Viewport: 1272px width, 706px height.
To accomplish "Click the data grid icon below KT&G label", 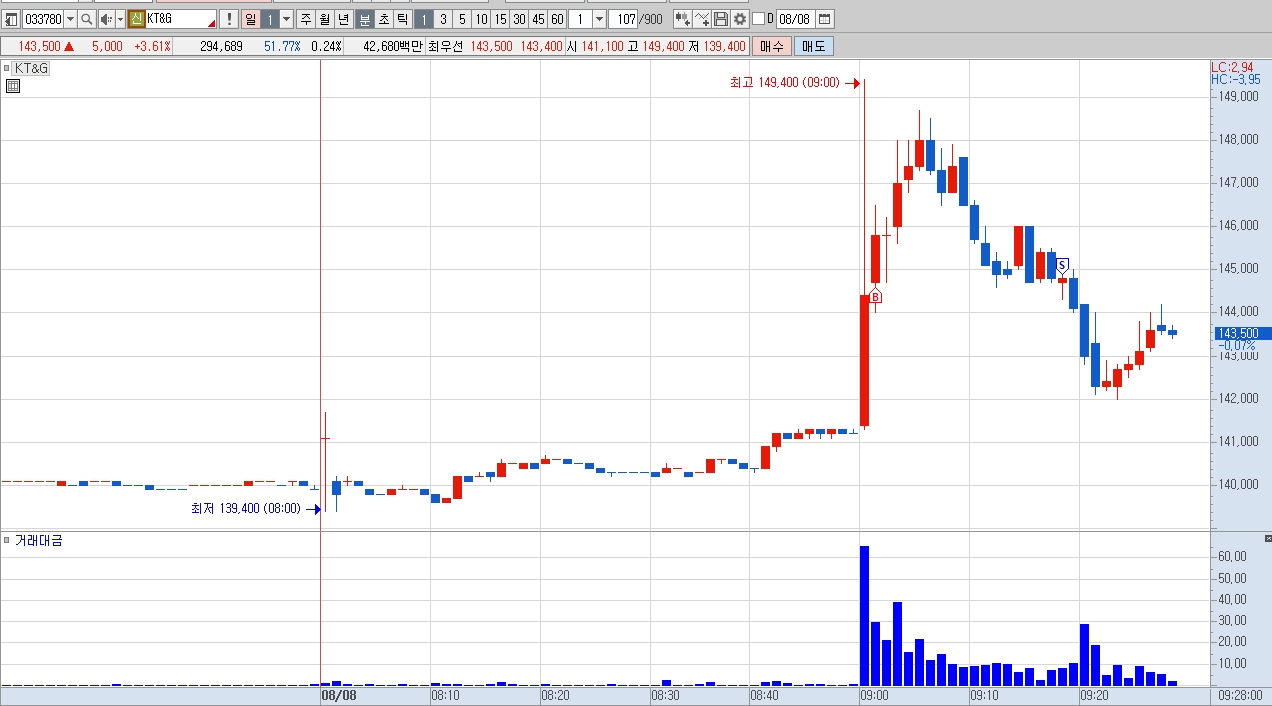I will pyautogui.click(x=12, y=86).
